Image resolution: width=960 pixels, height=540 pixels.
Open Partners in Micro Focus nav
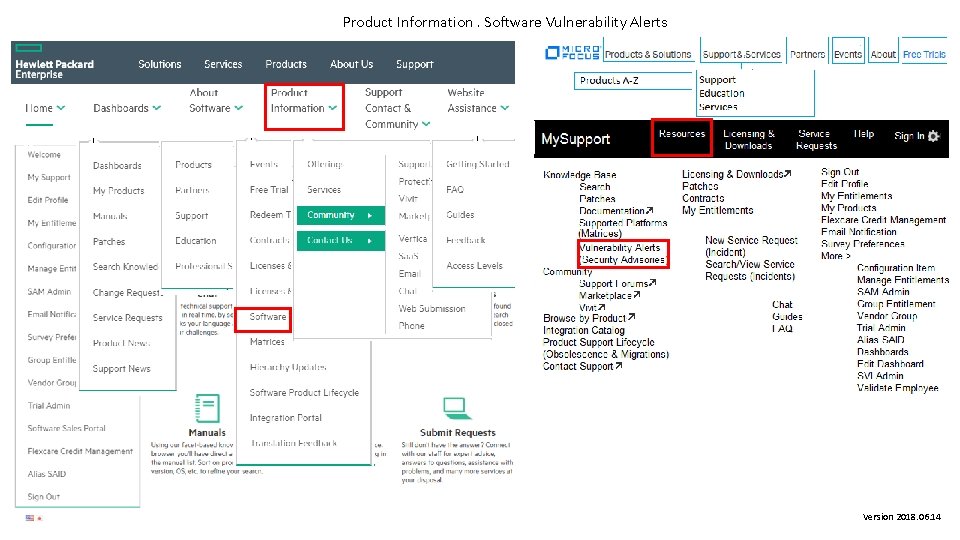coord(808,54)
